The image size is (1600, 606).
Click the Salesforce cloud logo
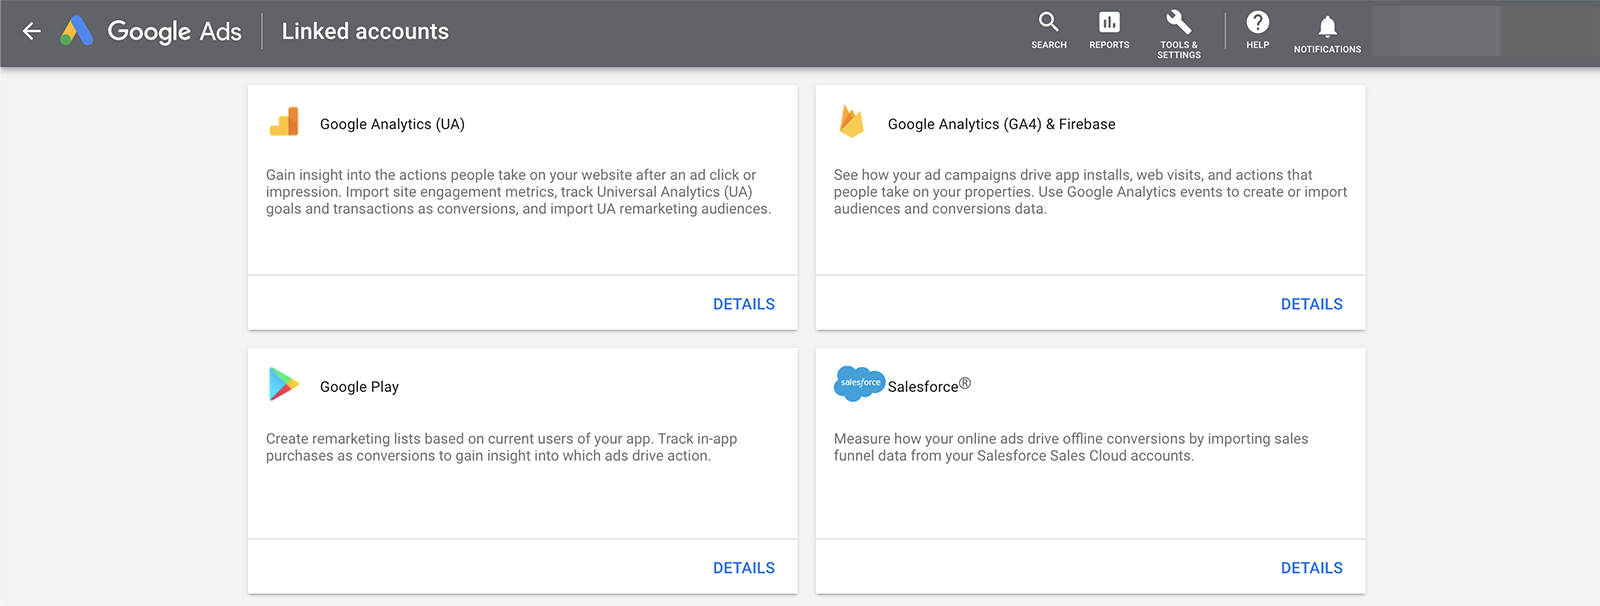pyautogui.click(x=859, y=384)
